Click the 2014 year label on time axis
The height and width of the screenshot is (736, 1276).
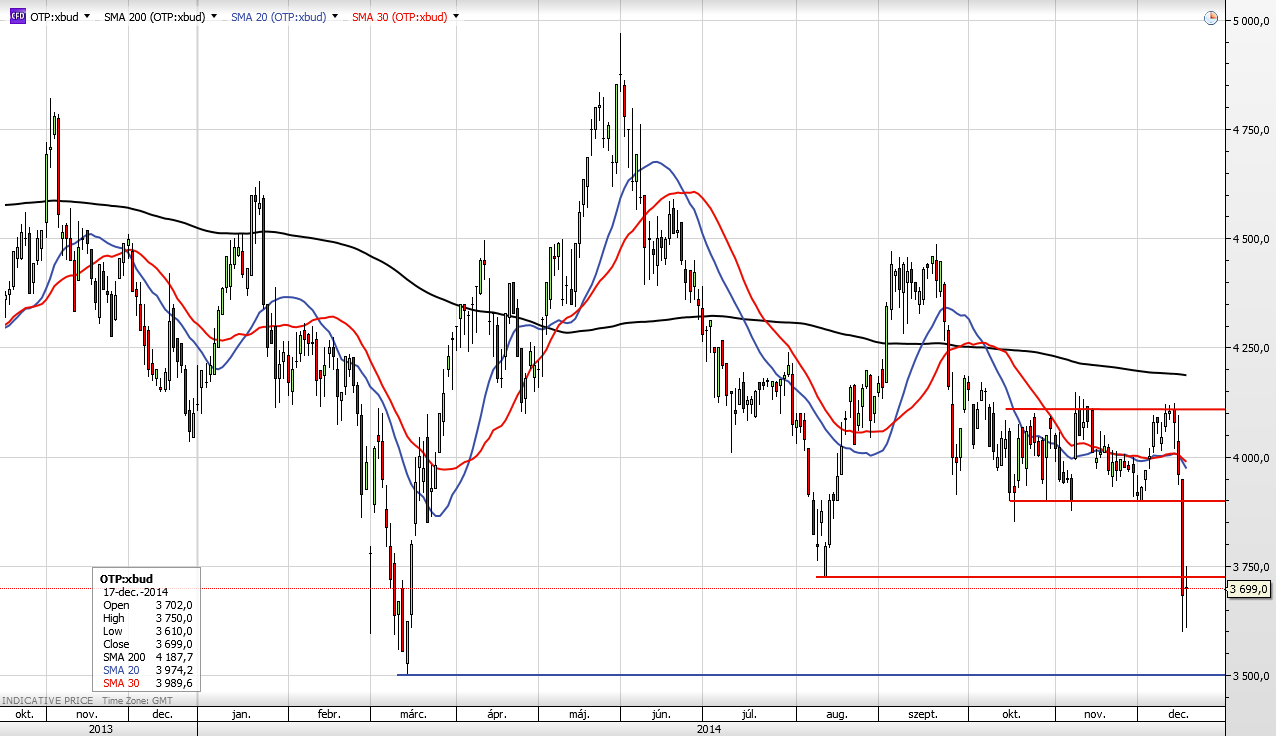(709, 729)
